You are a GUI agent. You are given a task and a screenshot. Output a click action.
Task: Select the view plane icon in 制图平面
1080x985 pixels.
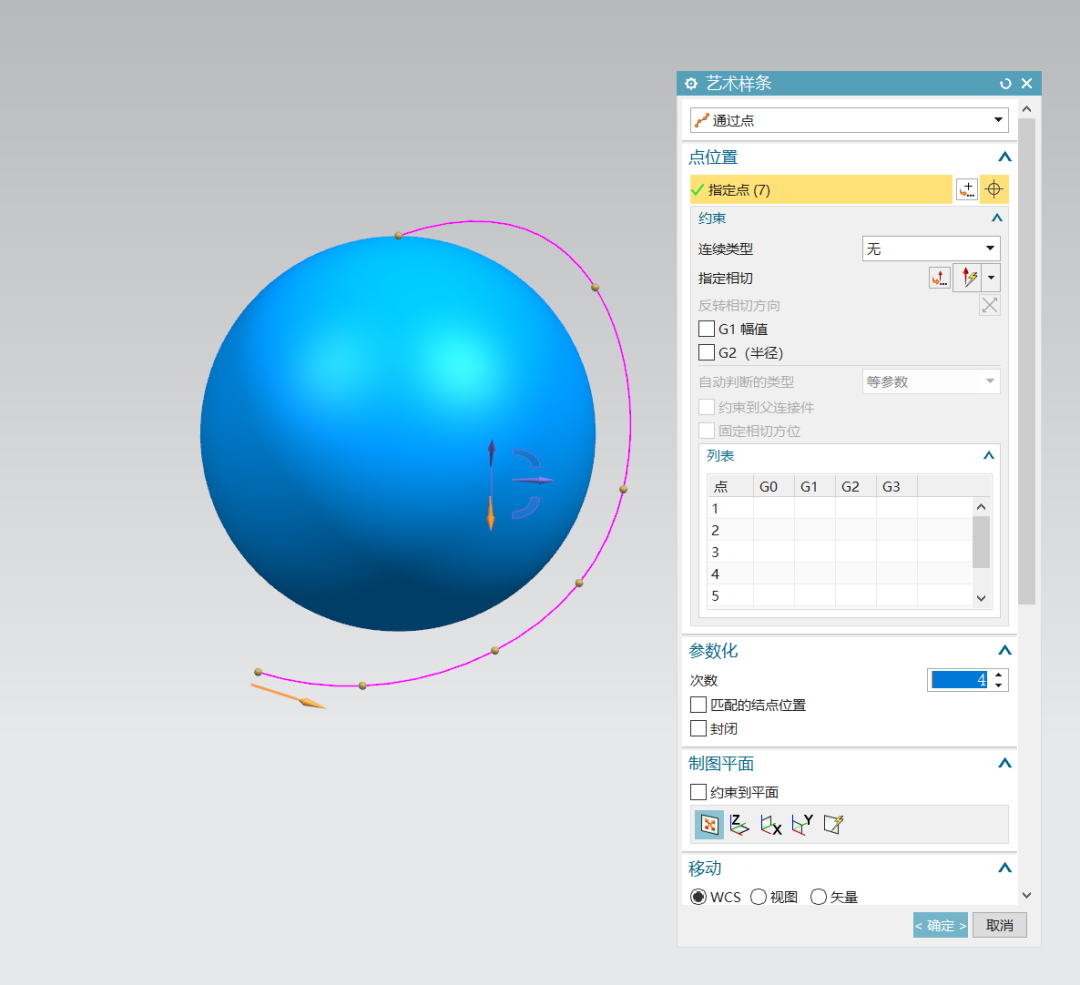click(709, 825)
